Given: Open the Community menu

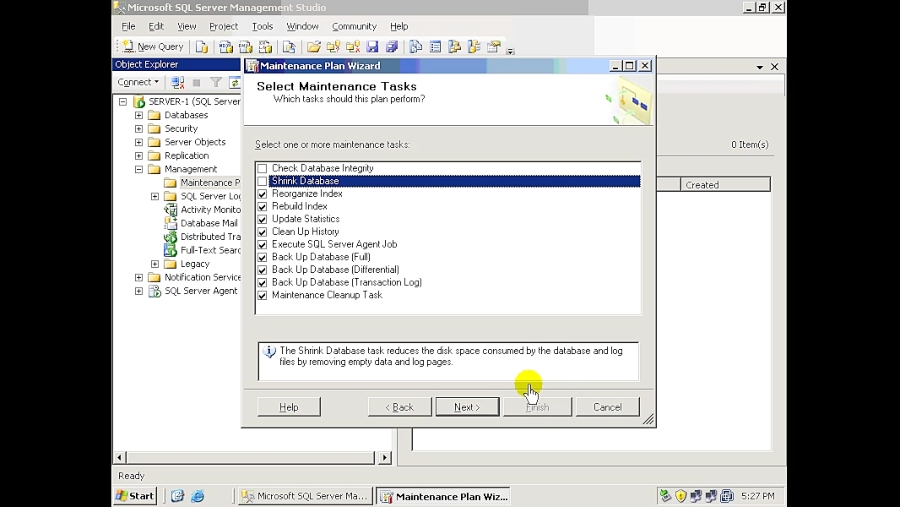Looking at the screenshot, I should [x=354, y=26].
